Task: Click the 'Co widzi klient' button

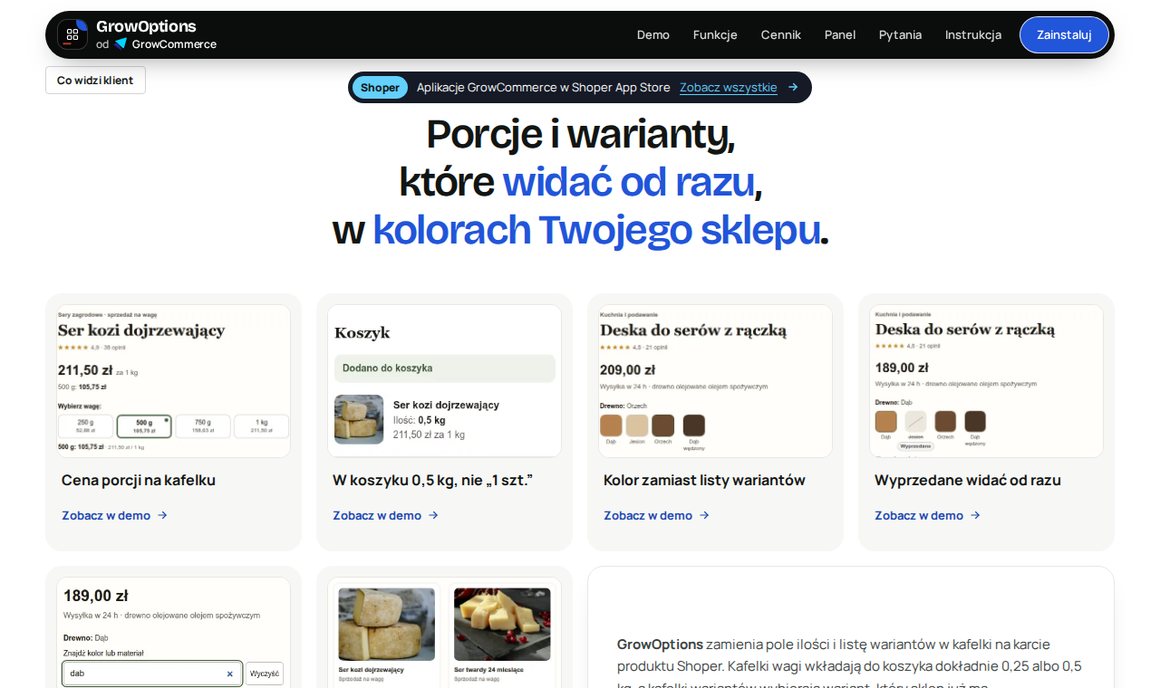Action: point(95,80)
